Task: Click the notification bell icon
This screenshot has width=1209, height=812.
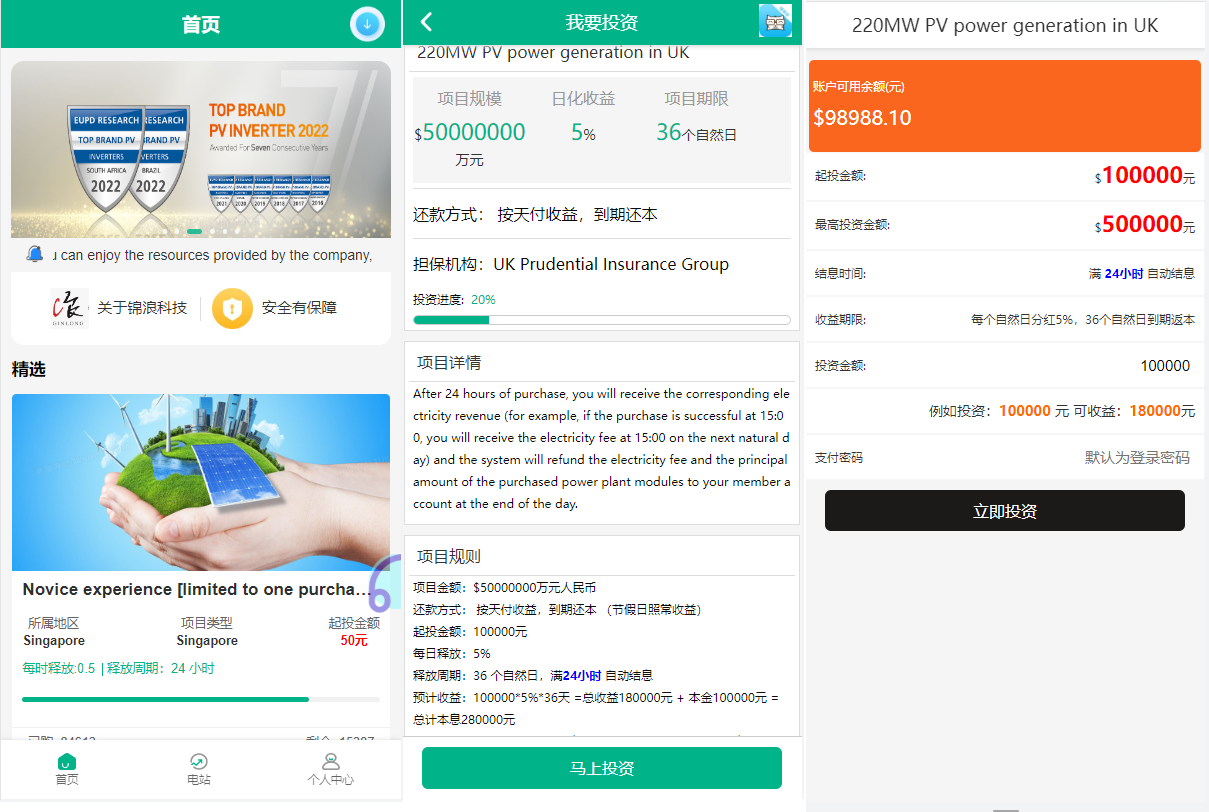Action: (x=35, y=254)
